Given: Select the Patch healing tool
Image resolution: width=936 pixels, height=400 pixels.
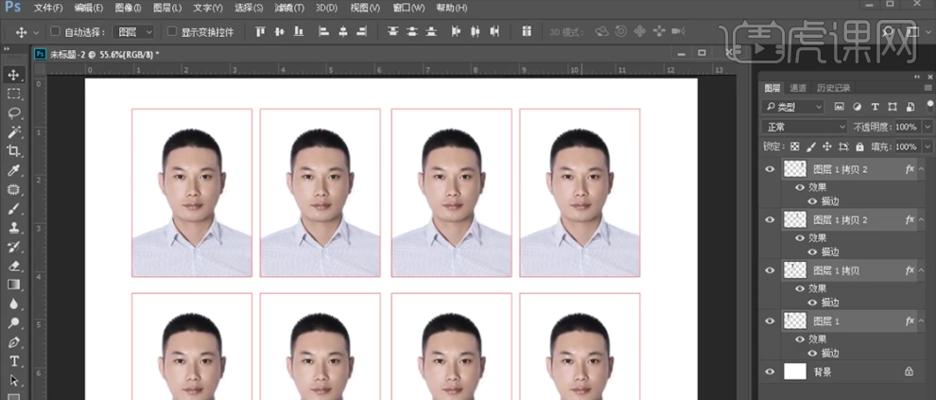Looking at the screenshot, I should coord(14,189).
